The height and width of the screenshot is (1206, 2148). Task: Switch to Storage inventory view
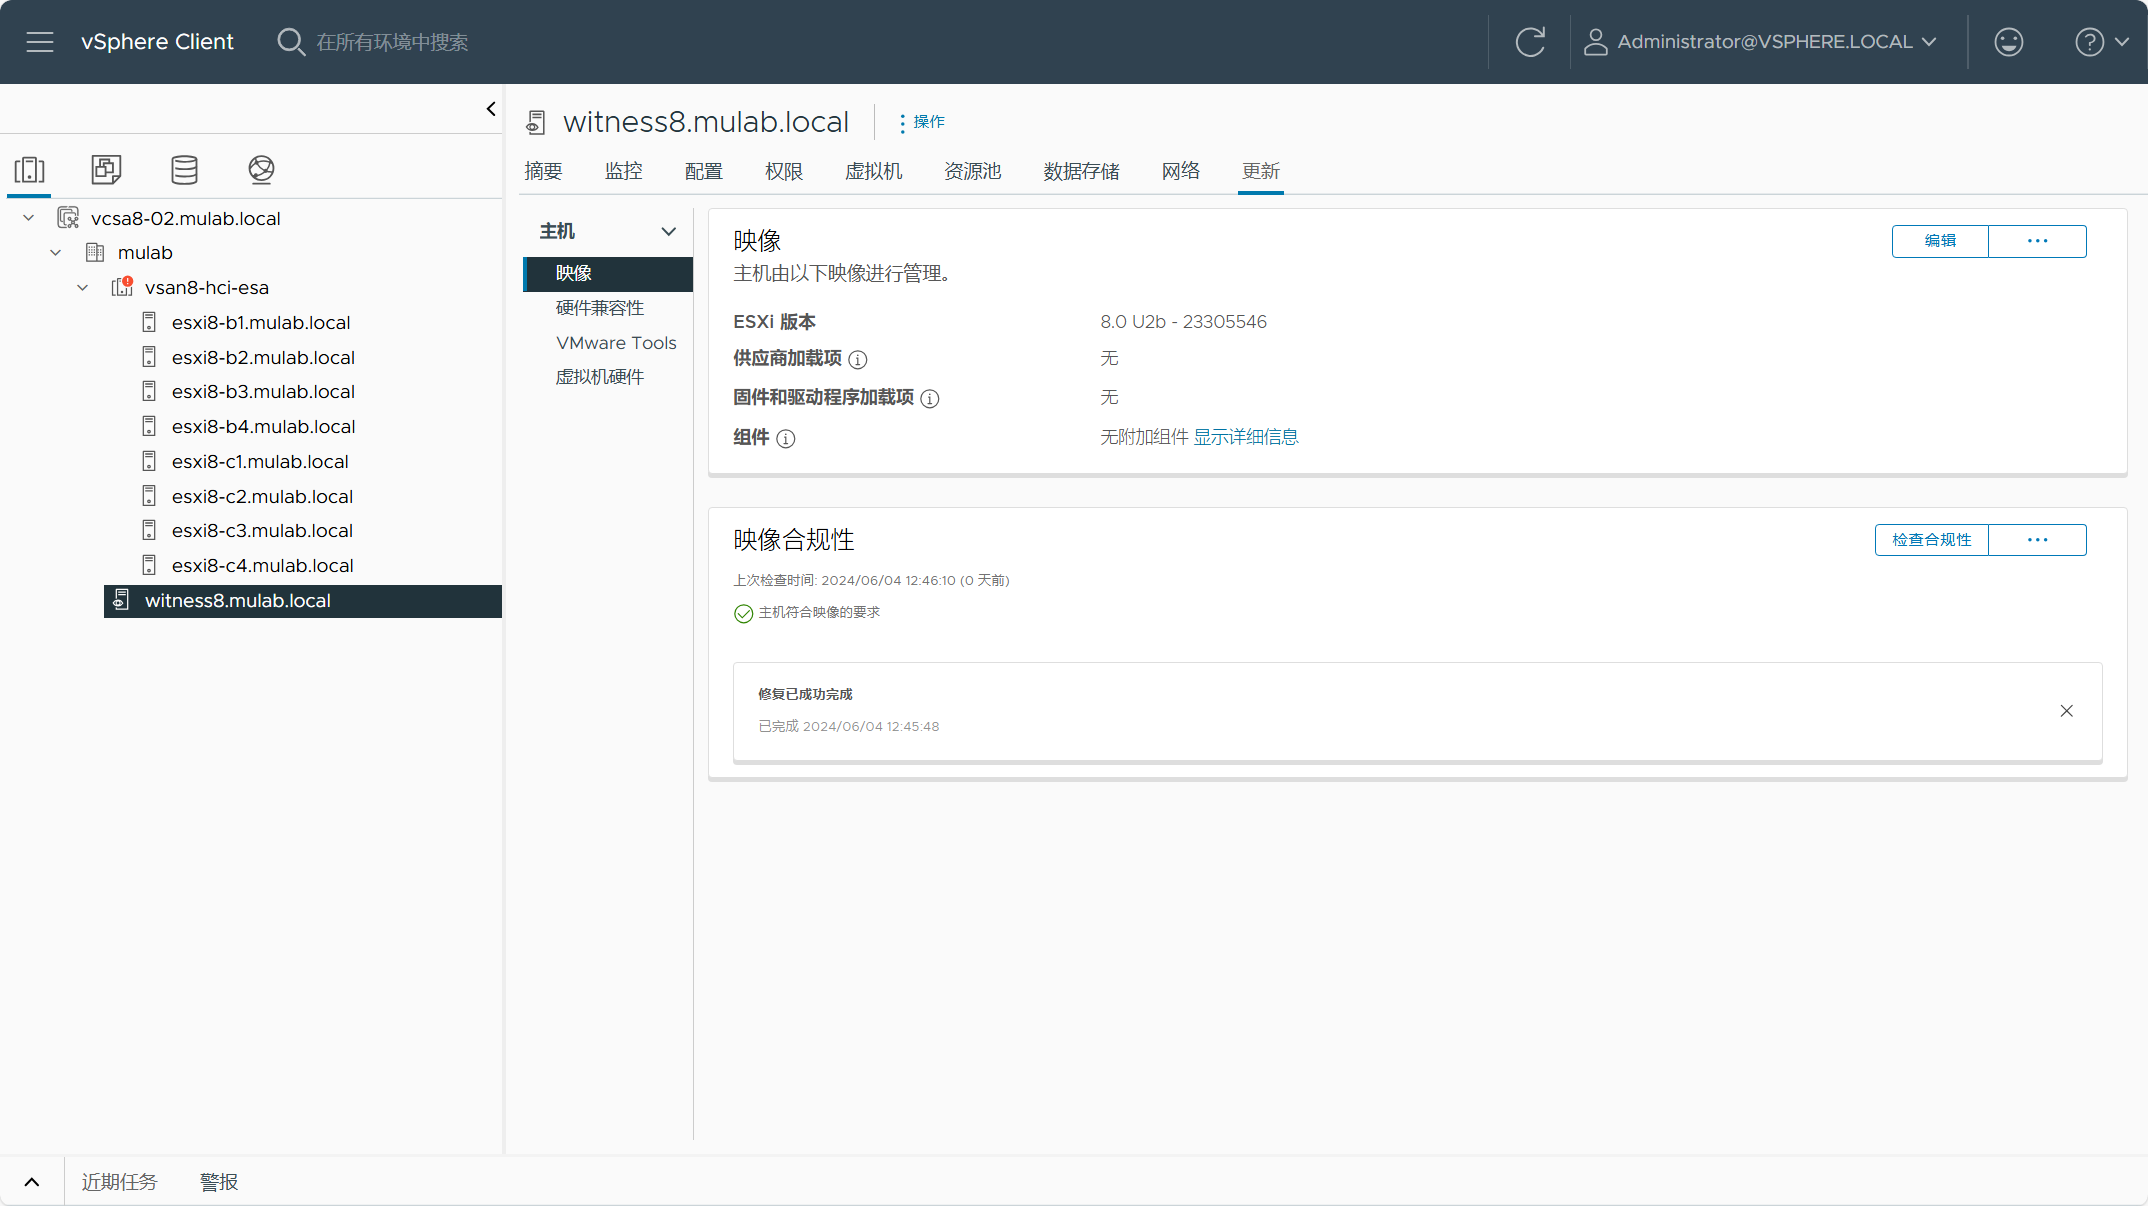coord(184,169)
